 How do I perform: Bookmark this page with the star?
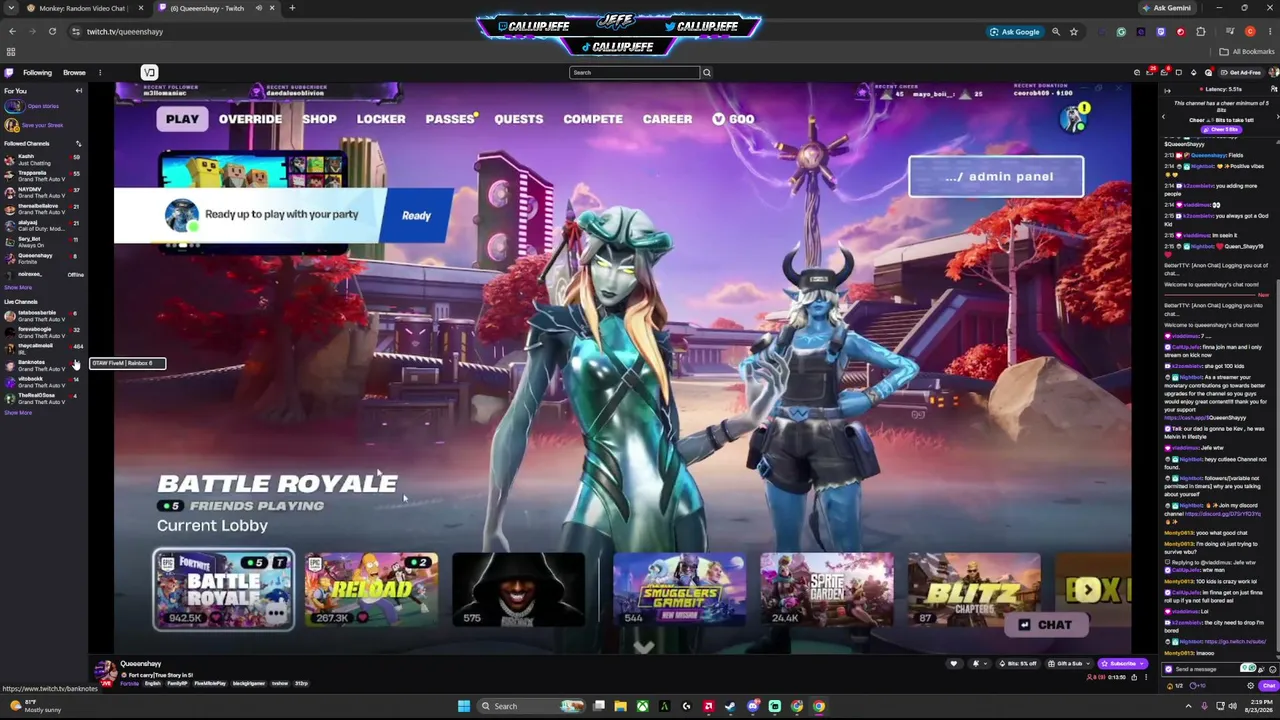click(1074, 32)
